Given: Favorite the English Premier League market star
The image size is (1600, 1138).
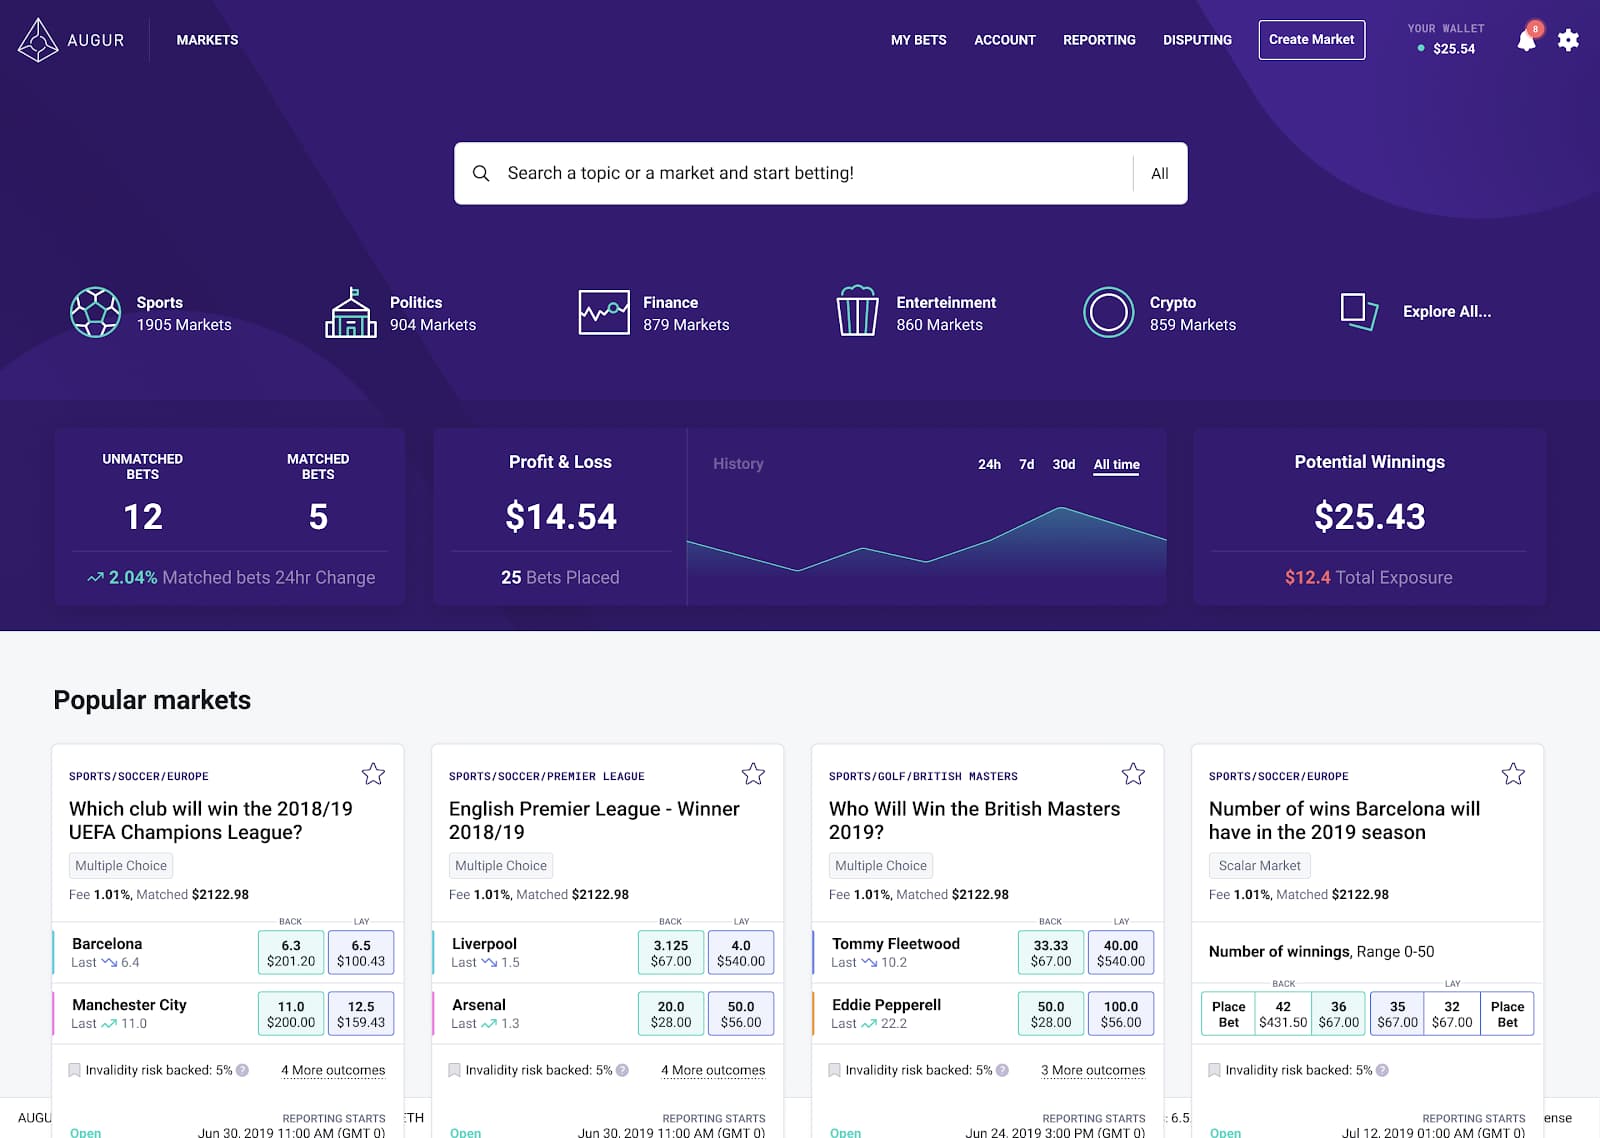Looking at the screenshot, I should click(x=753, y=774).
